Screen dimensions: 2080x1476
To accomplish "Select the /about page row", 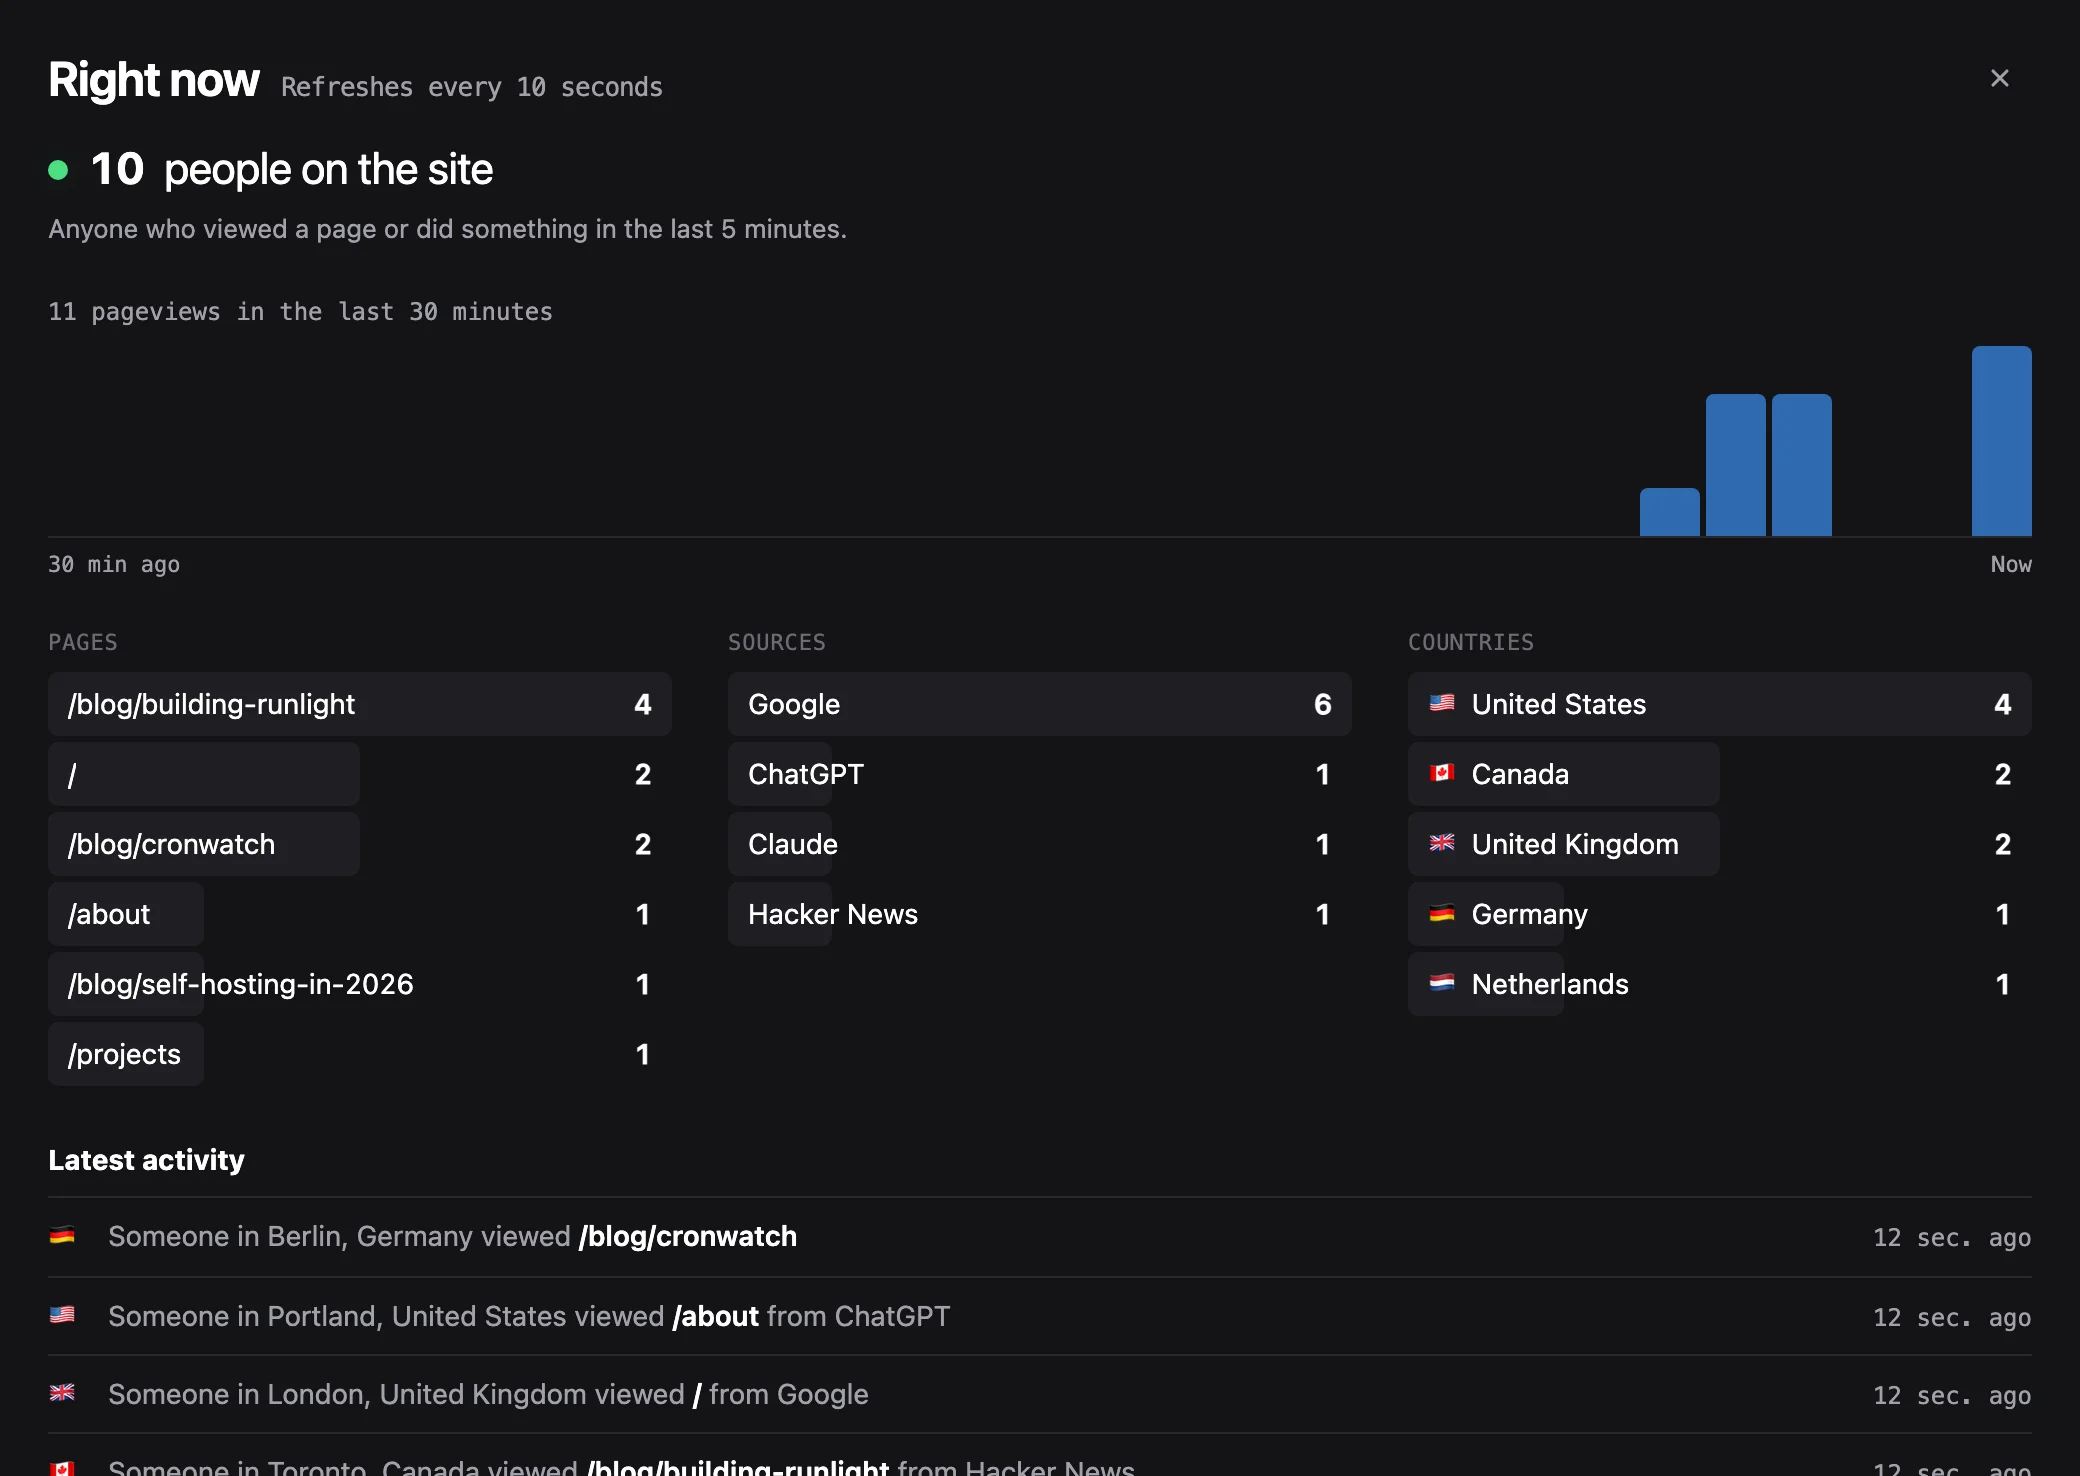I will (x=360, y=914).
